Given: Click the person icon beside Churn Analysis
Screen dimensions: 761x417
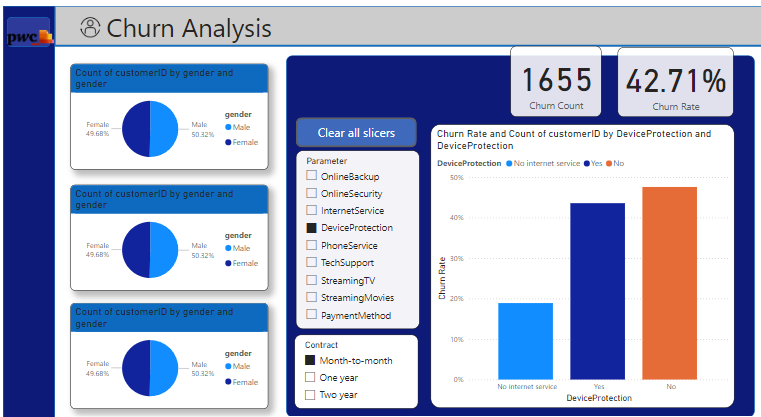Looking at the screenshot, I should pos(91,28).
